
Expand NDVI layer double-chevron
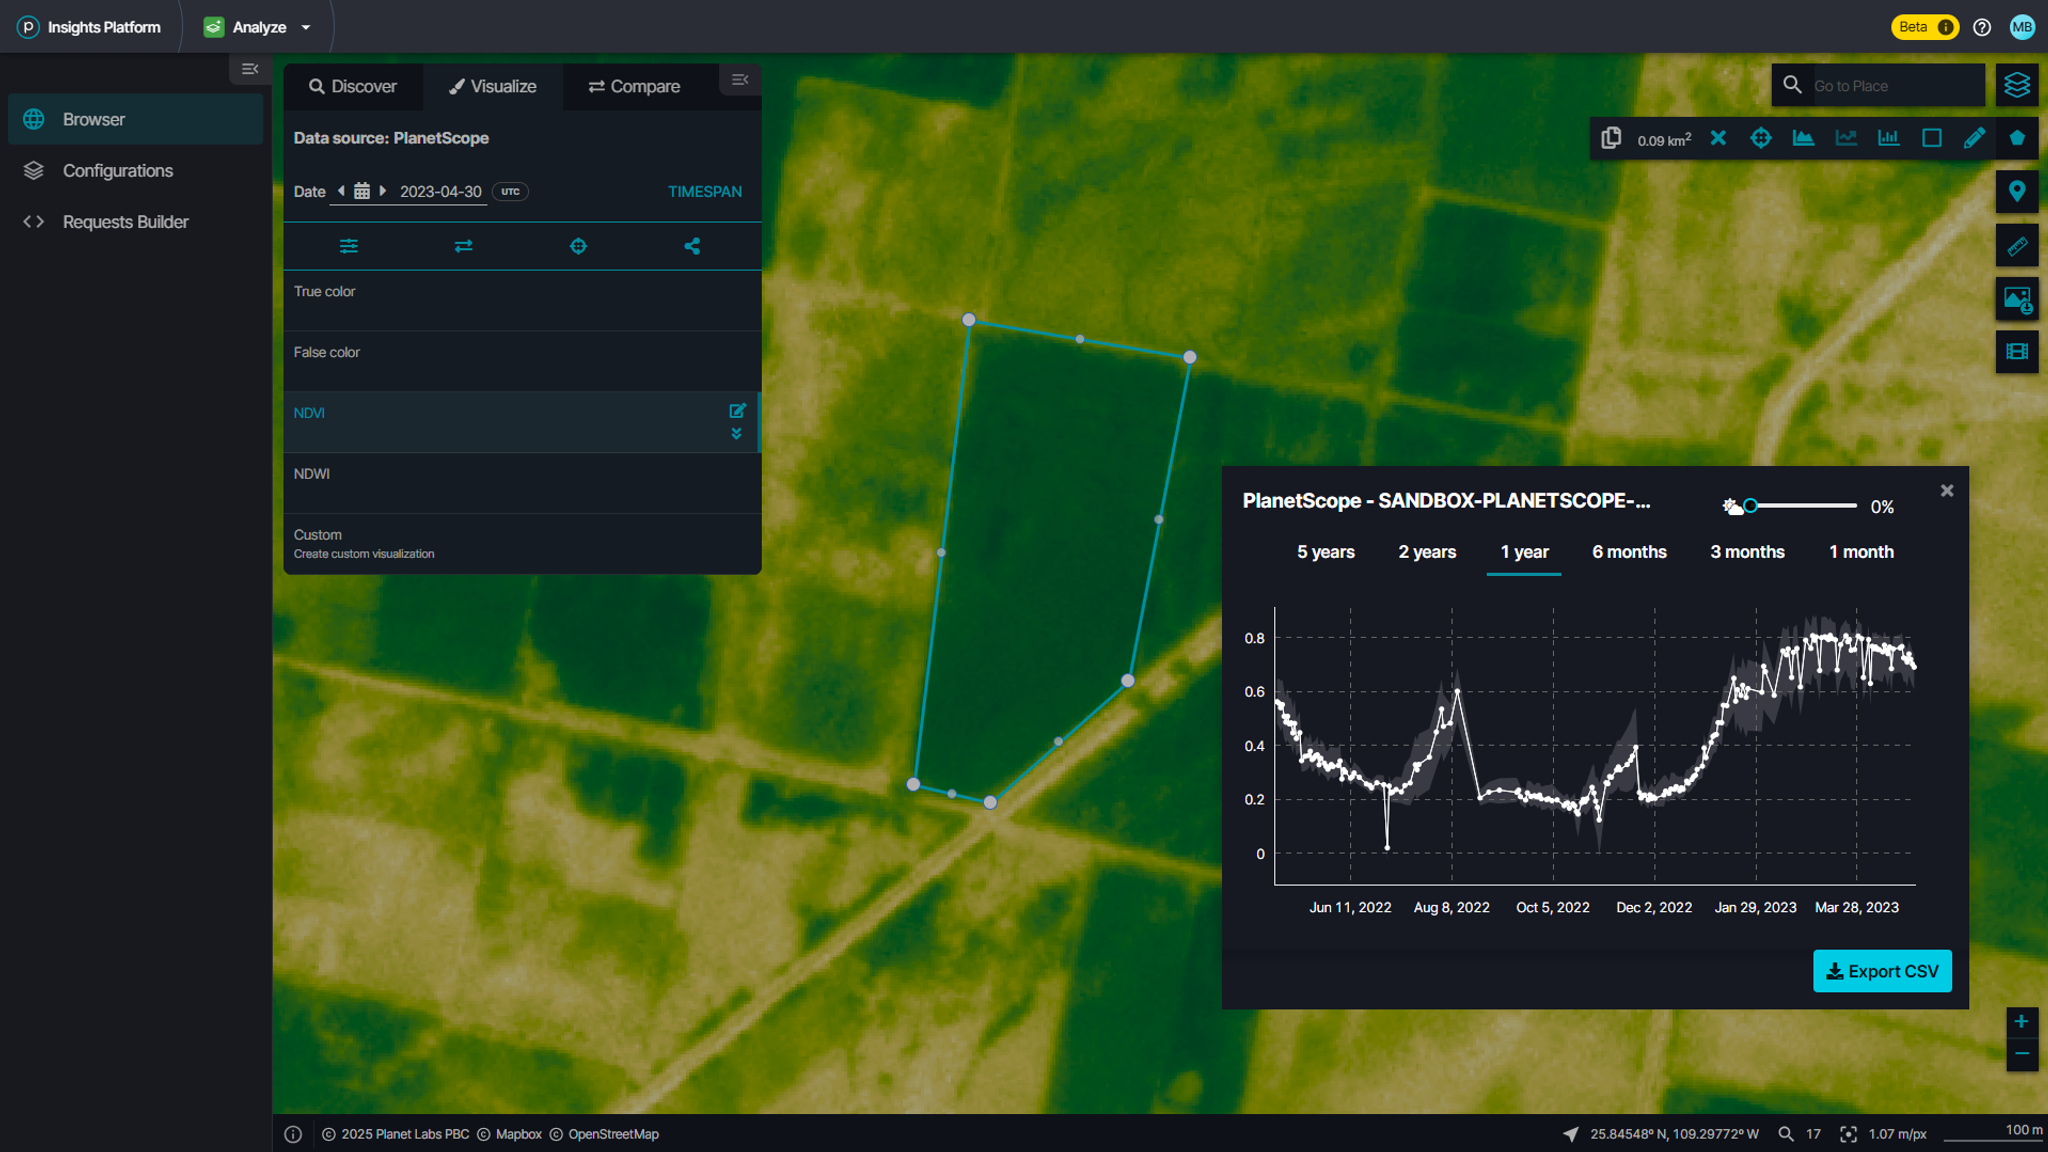click(x=736, y=434)
